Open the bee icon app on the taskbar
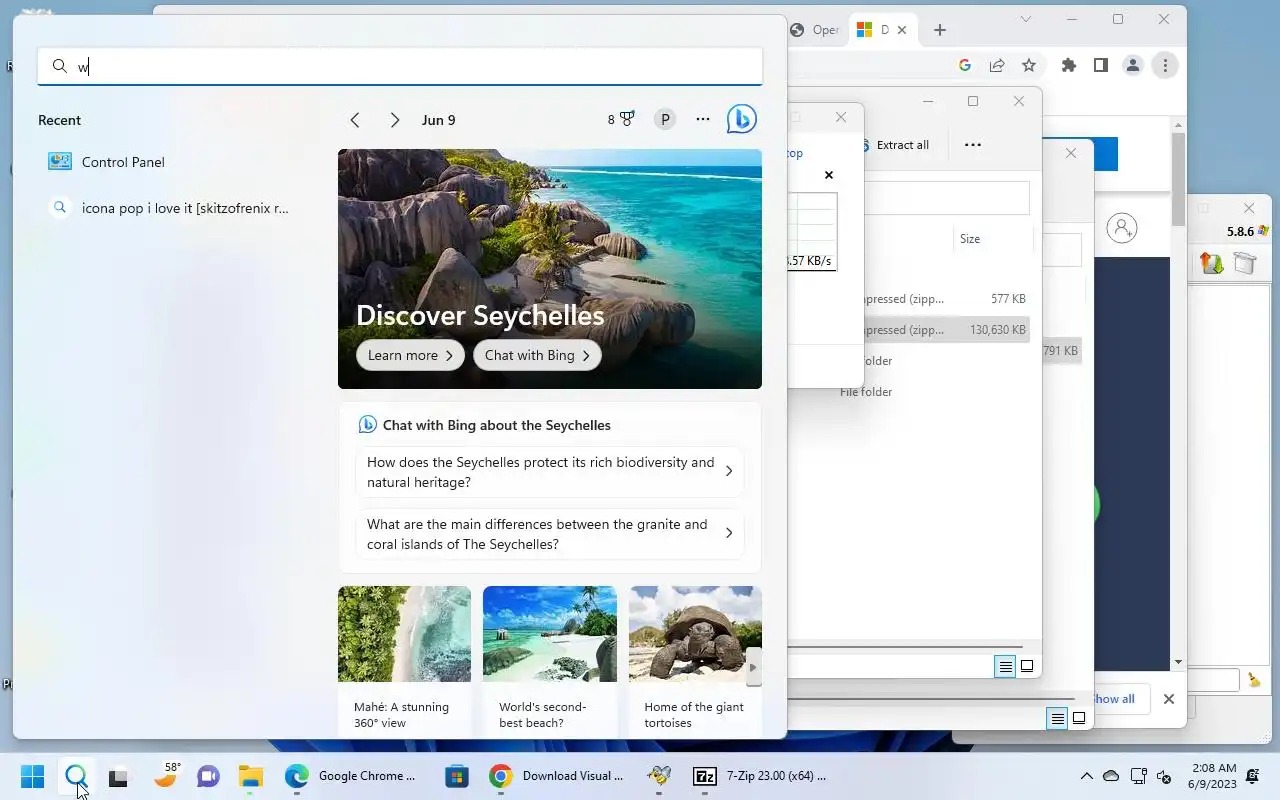Viewport: 1280px width, 800px height. 659,776
